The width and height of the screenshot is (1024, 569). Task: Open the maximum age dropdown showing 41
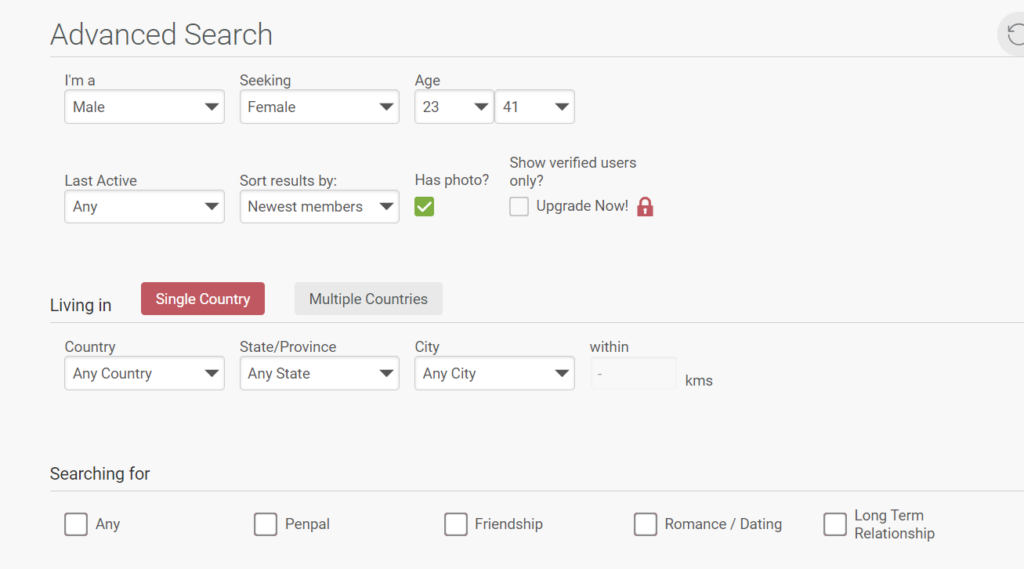[x=534, y=107]
